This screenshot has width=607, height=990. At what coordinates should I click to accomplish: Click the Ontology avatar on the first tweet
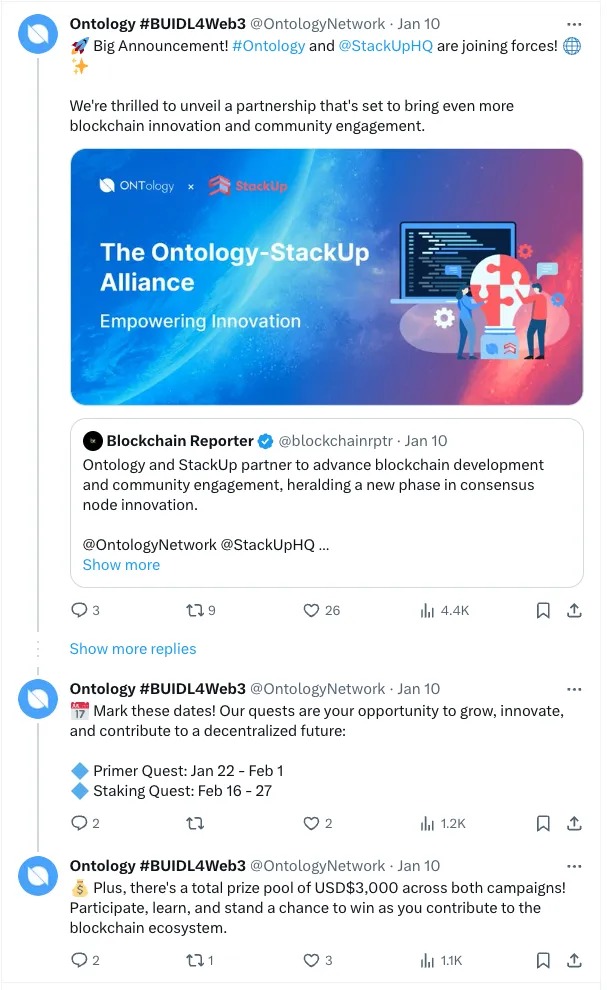click(x=38, y=34)
